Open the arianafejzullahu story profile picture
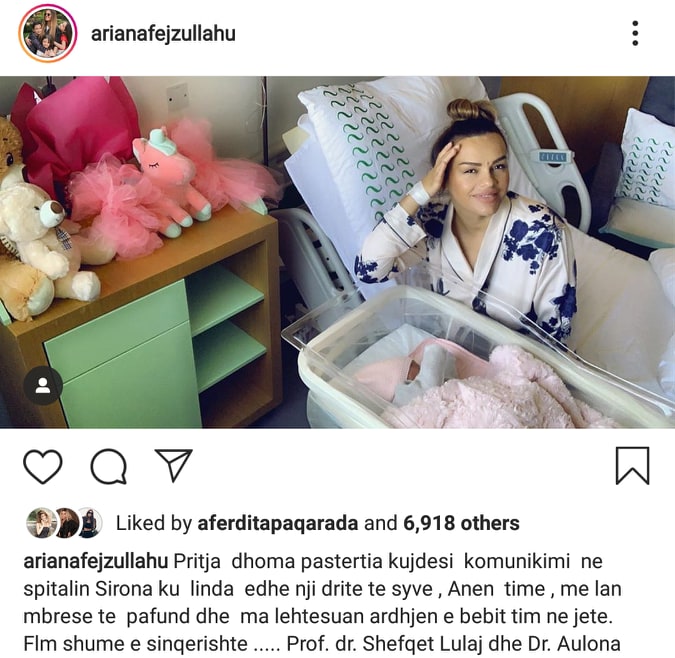The width and height of the screenshot is (675, 658). coord(48,34)
